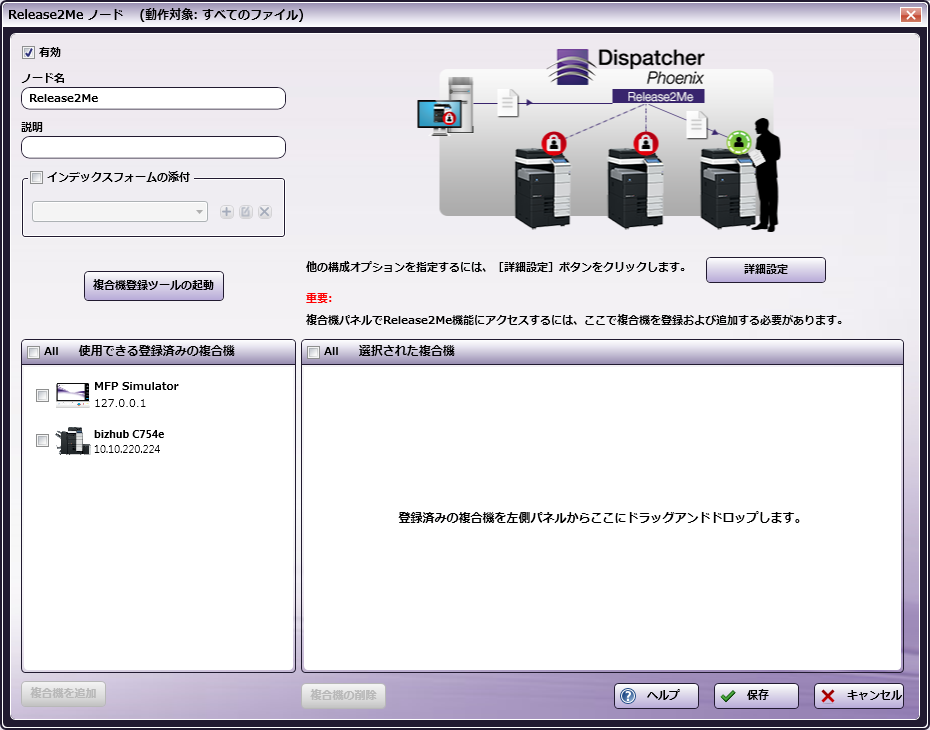The width and height of the screenshot is (930, 730).
Task: Click the 保存 save button
Action: (x=756, y=696)
